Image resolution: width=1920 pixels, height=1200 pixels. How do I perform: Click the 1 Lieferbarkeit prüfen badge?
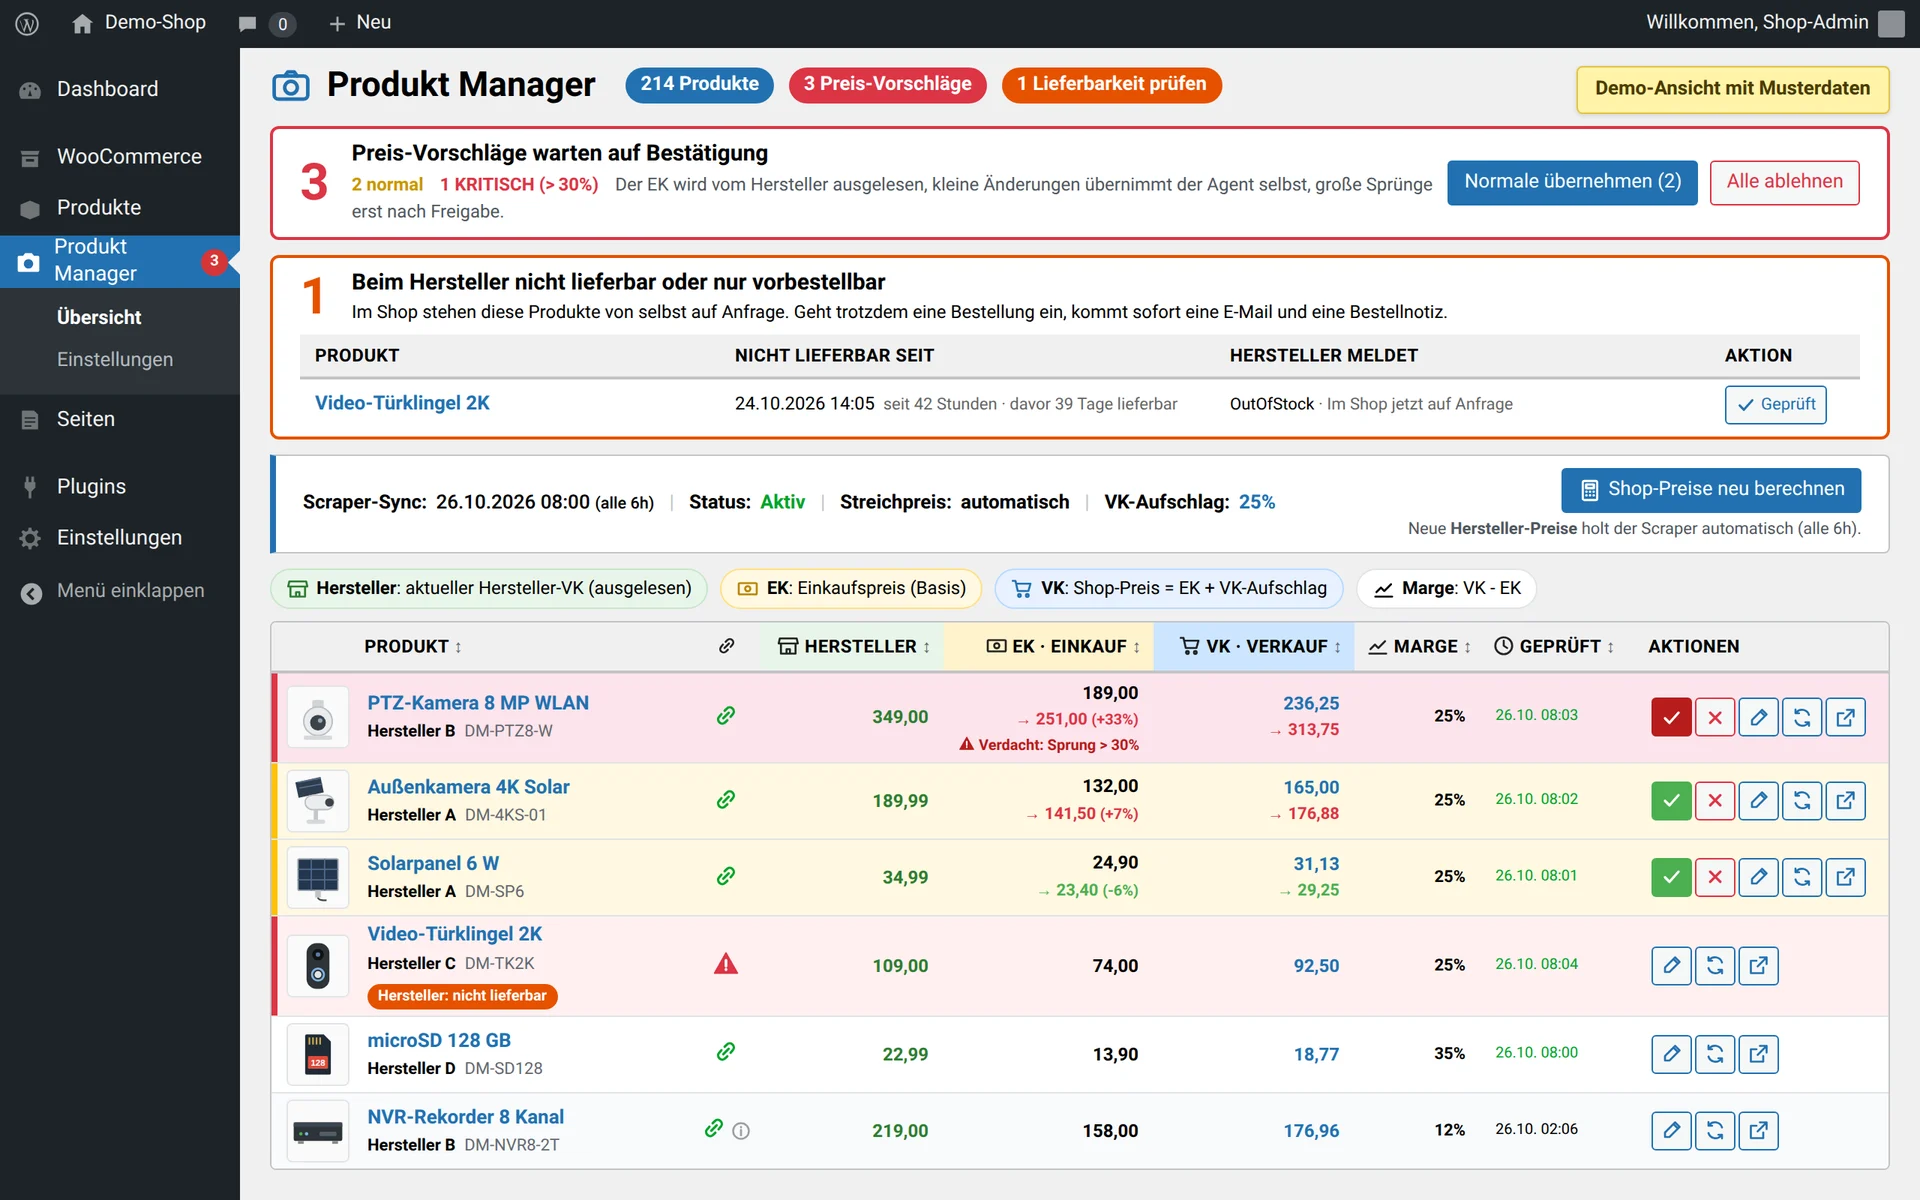tap(1111, 84)
